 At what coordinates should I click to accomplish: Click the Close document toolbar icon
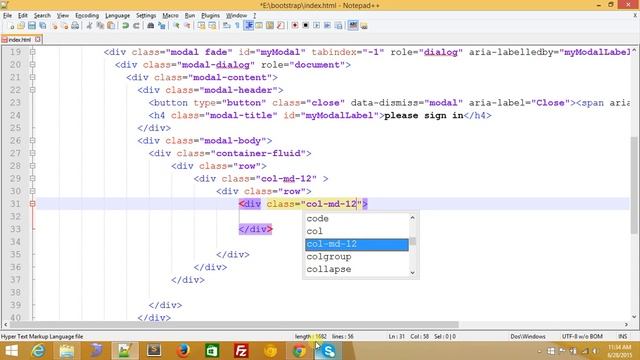tap(53, 26)
